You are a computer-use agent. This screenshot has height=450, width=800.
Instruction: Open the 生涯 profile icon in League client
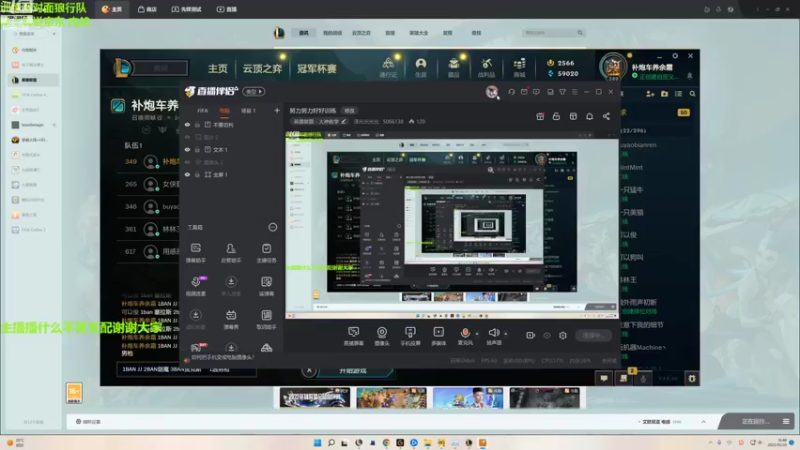(x=420, y=67)
